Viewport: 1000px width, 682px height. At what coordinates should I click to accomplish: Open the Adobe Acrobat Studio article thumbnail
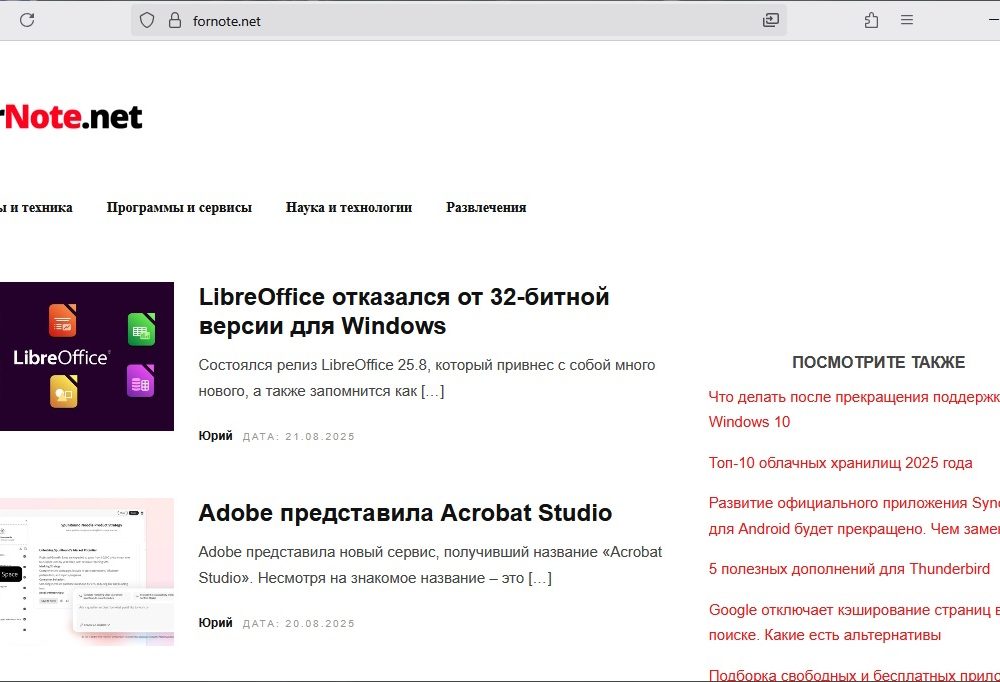click(86, 571)
